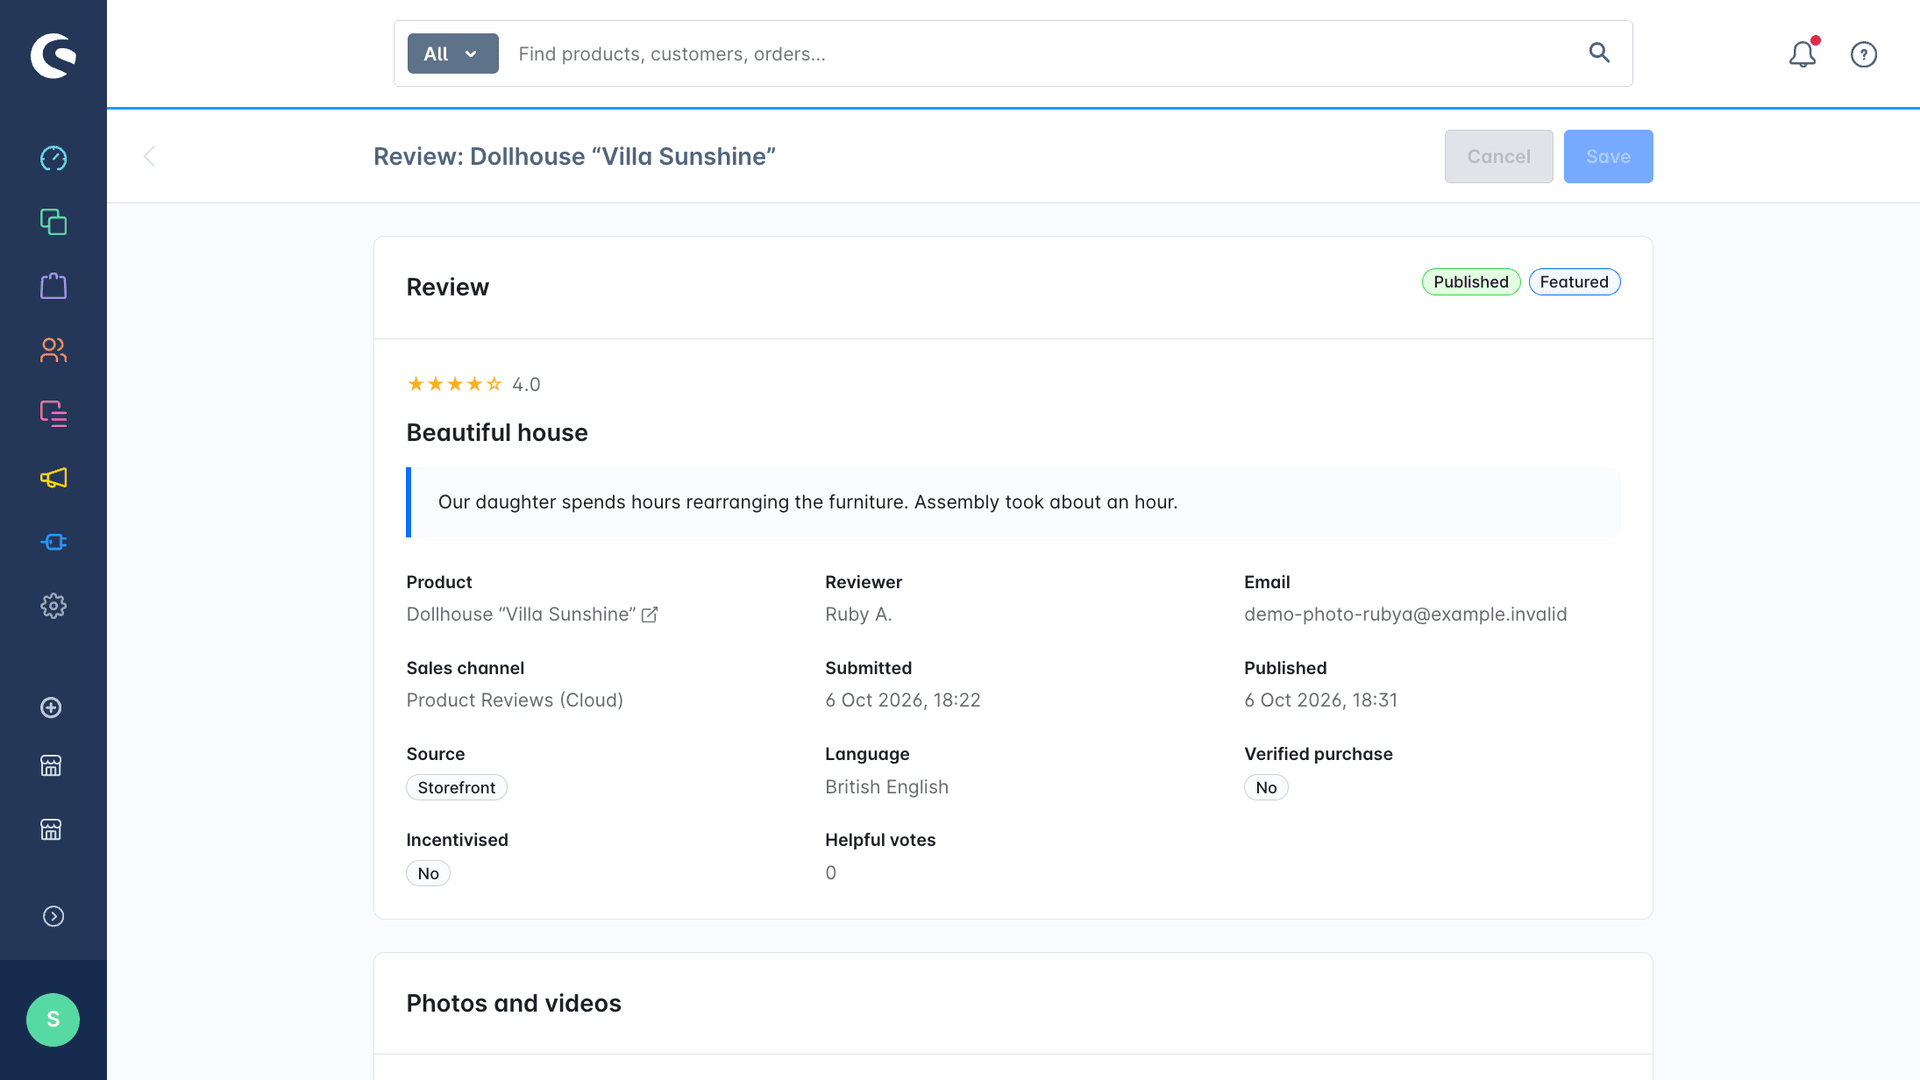Open the Orders shopping bag icon
Screen dimensions: 1920x1080
point(53,286)
